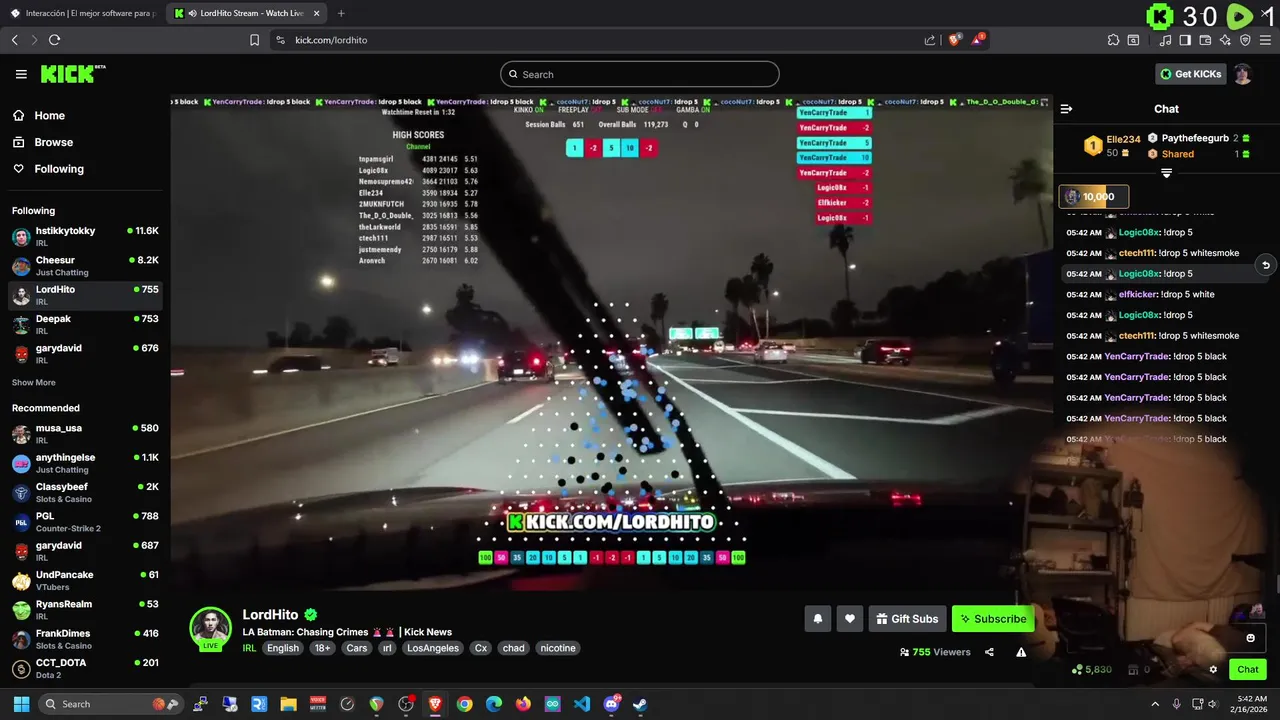Click the English language tag
The height and width of the screenshot is (720, 1280).
[x=283, y=648]
